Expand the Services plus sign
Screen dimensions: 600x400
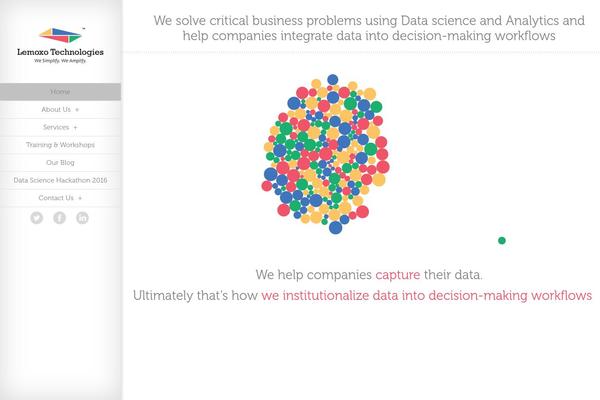point(75,128)
